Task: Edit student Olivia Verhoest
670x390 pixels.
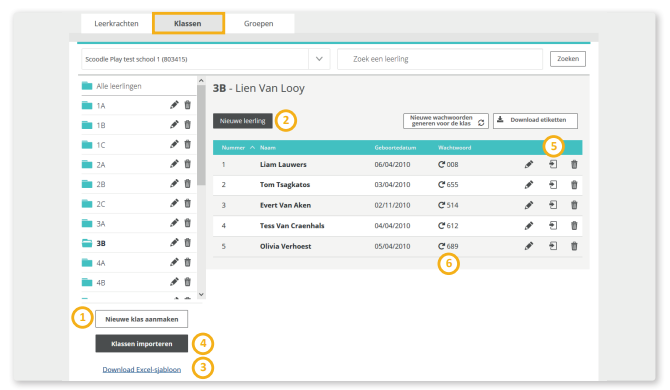Action: pyautogui.click(x=529, y=246)
